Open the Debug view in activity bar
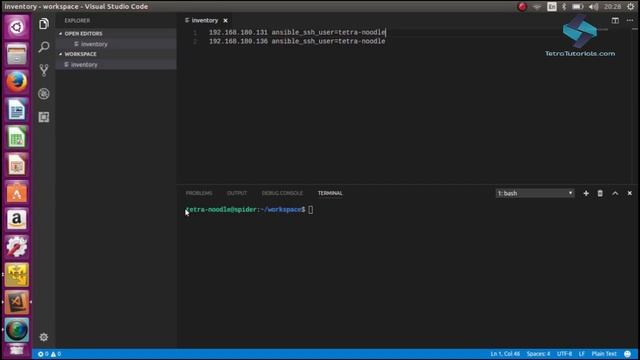The height and width of the screenshot is (360, 640). [x=44, y=94]
